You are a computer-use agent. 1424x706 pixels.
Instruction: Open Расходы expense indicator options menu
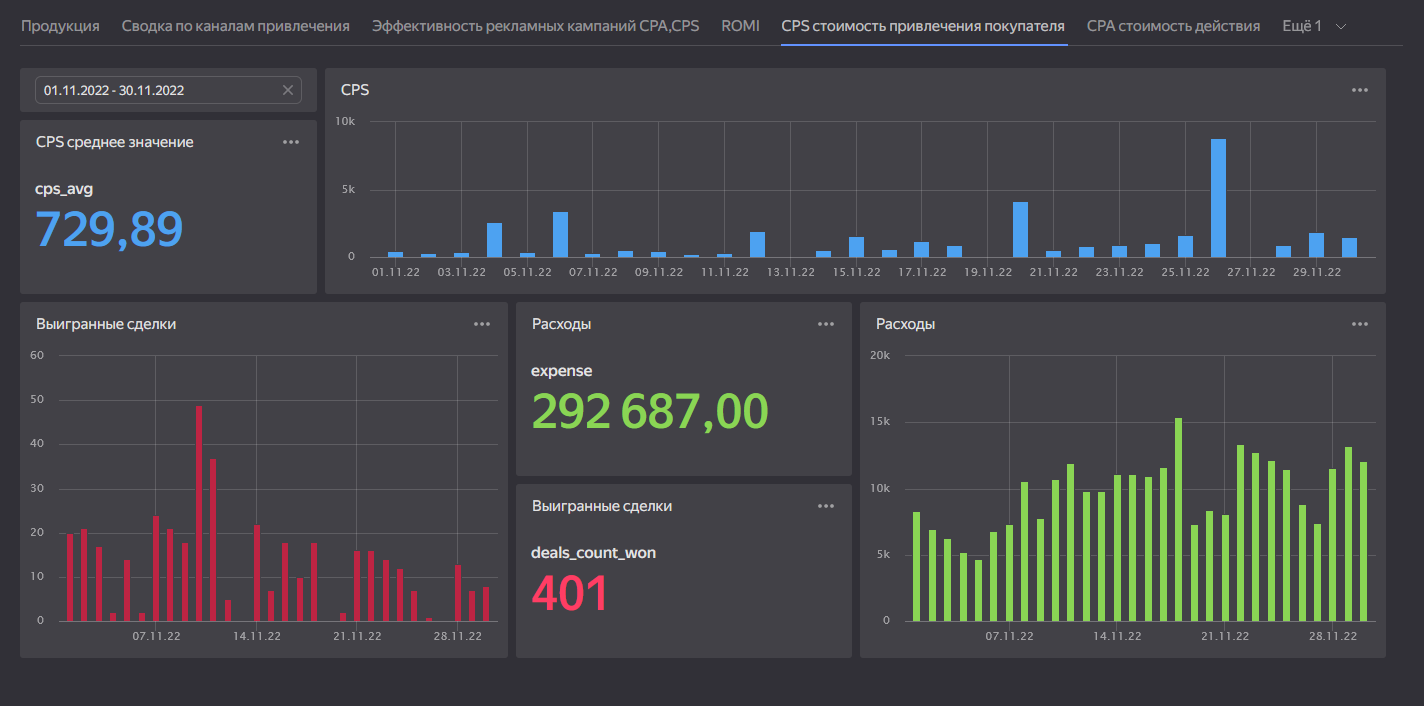point(825,324)
